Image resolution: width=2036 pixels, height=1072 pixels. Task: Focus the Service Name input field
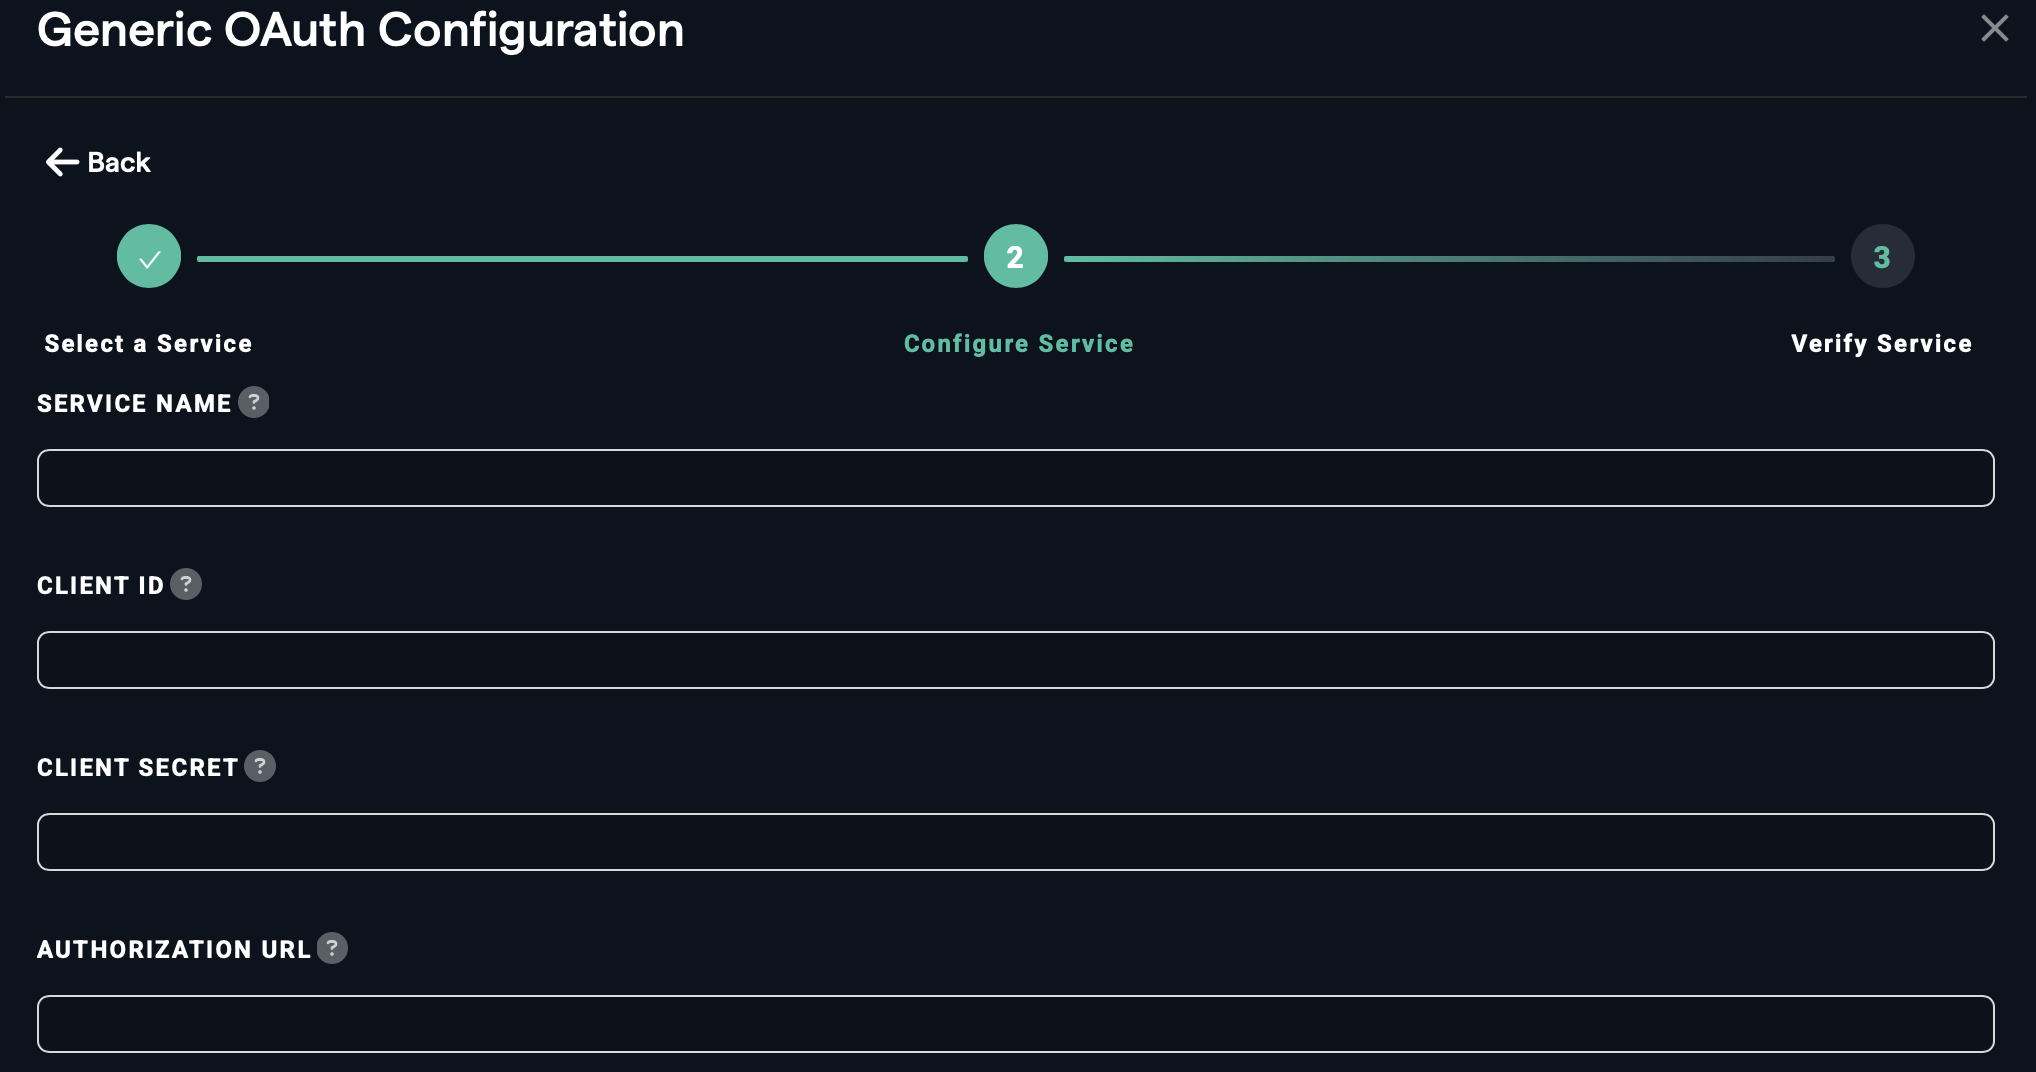(1015, 478)
